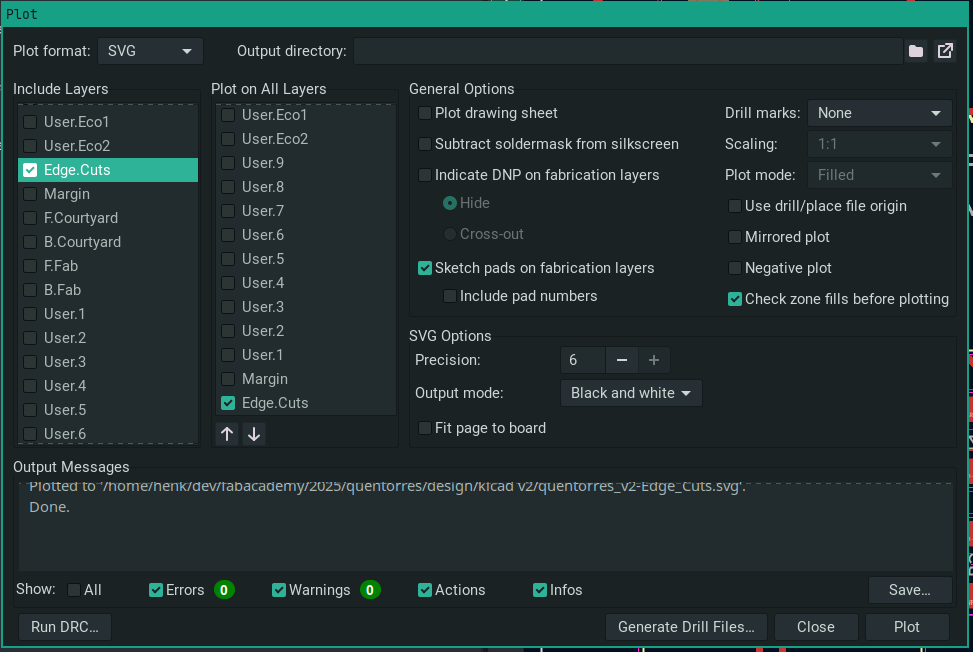Move selected layer down with arrow

pyautogui.click(x=254, y=434)
